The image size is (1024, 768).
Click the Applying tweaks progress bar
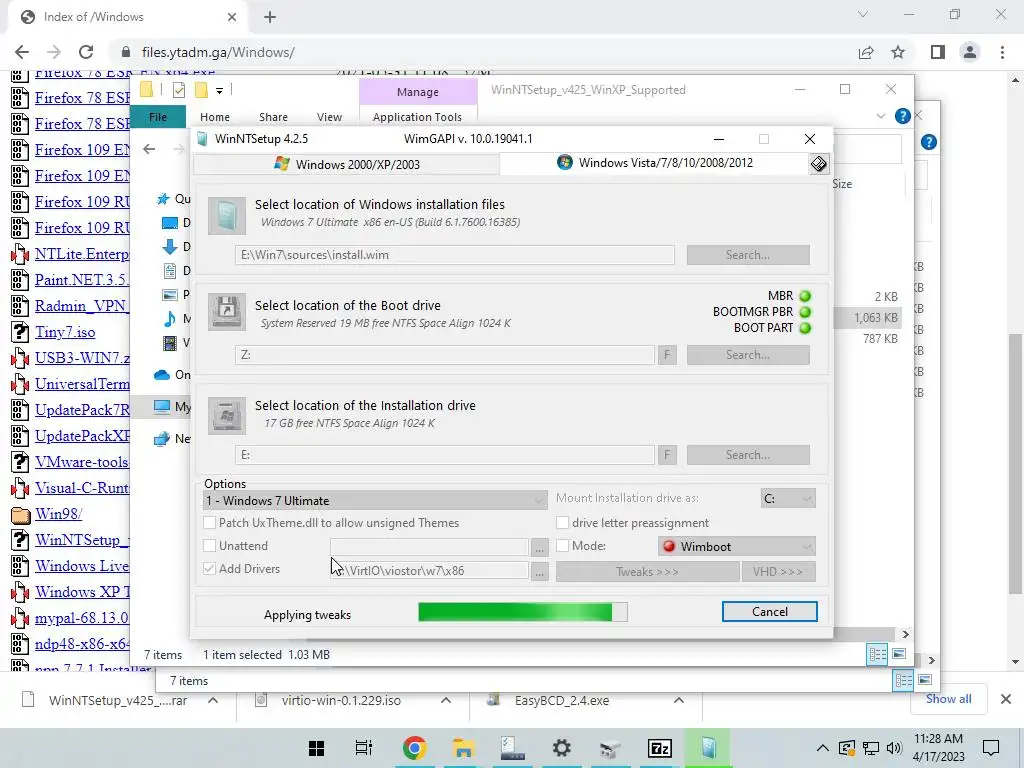522,612
